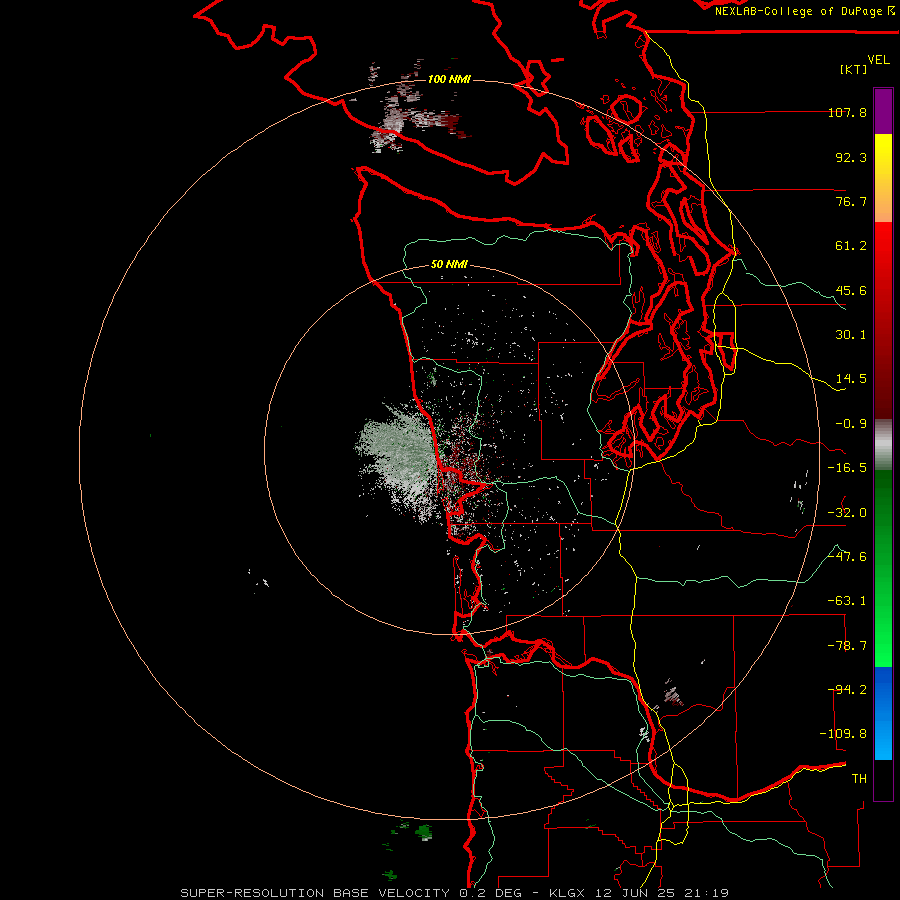The width and height of the screenshot is (900, 900).
Task: Pick the purple segment of the color bar
Action: pos(883,111)
